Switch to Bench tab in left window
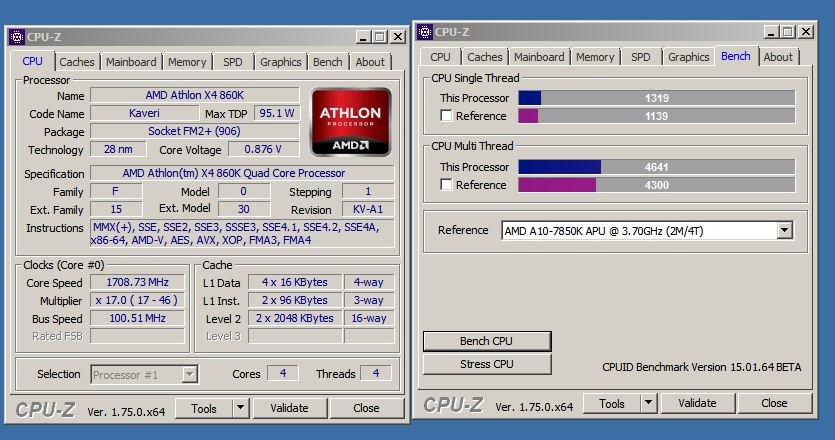This screenshot has width=835, height=440. coord(328,62)
